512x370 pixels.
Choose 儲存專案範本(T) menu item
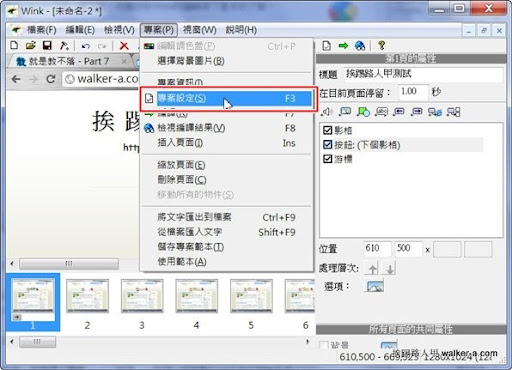[x=227, y=247]
